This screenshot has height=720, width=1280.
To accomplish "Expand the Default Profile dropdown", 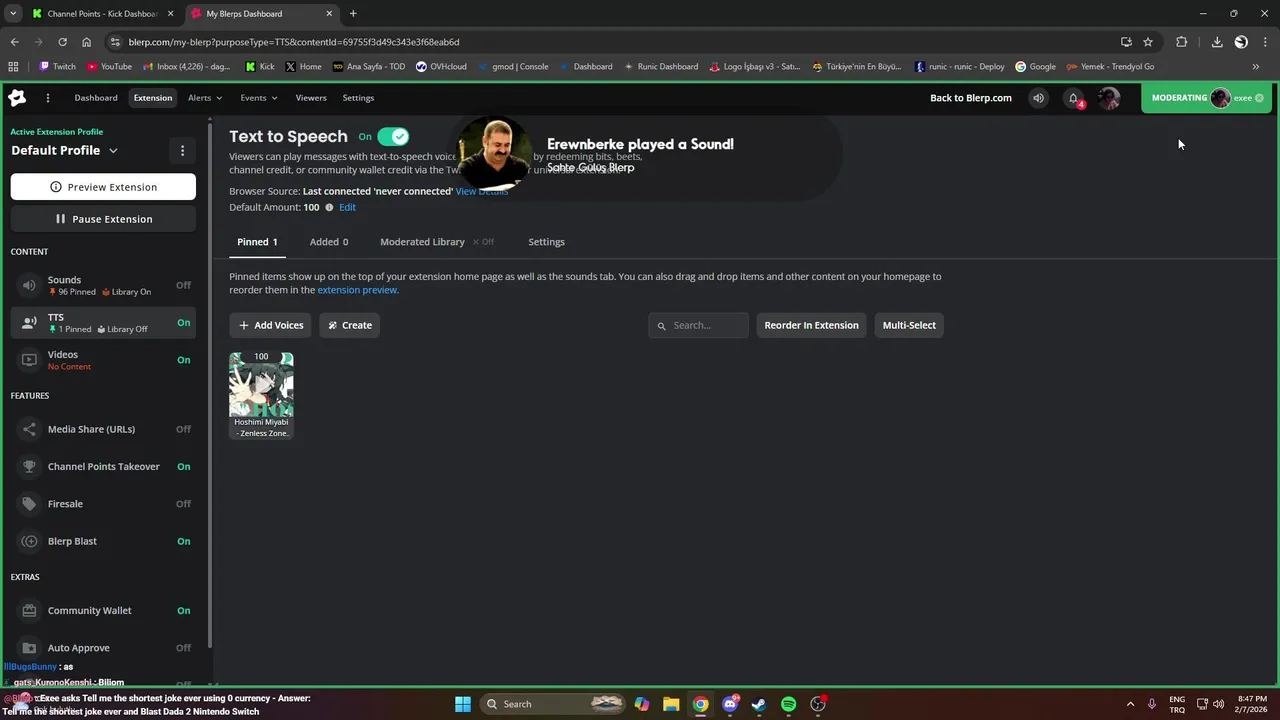I will click(x=113, y=151).
